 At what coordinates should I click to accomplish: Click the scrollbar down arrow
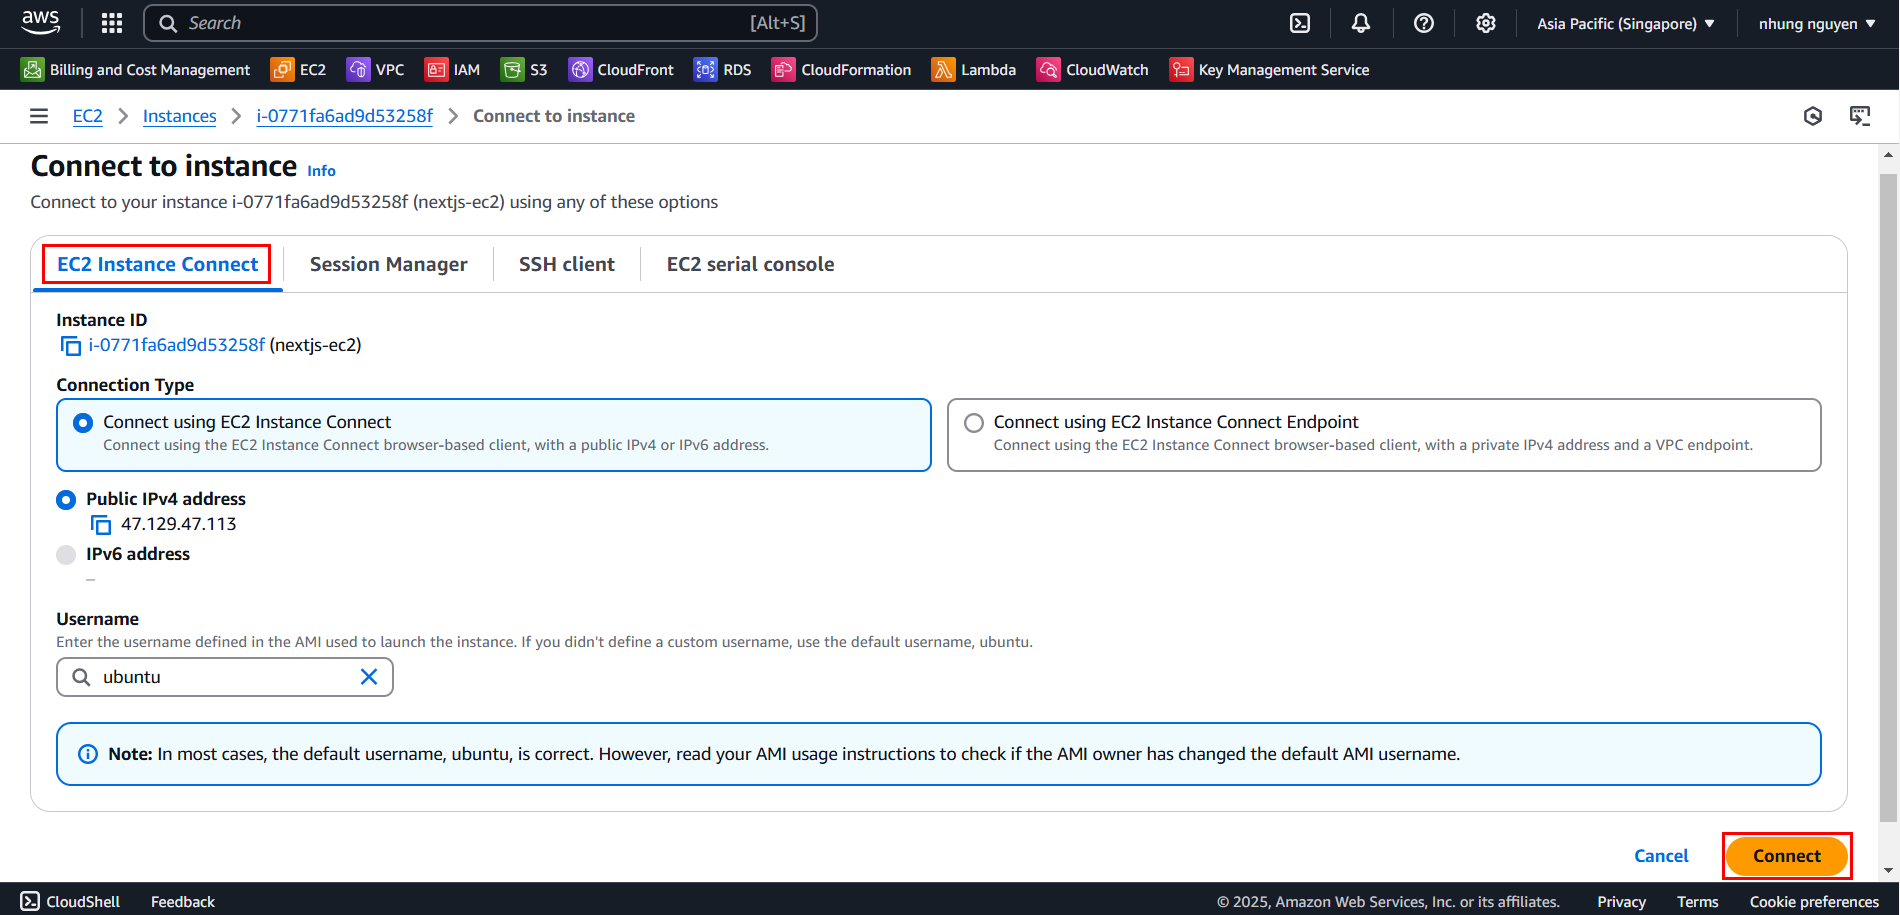click(x=1889, y=870)
